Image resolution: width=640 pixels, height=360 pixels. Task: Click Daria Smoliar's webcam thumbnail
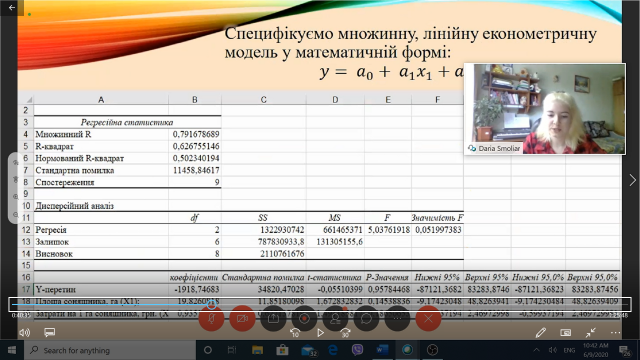point(544,109)
